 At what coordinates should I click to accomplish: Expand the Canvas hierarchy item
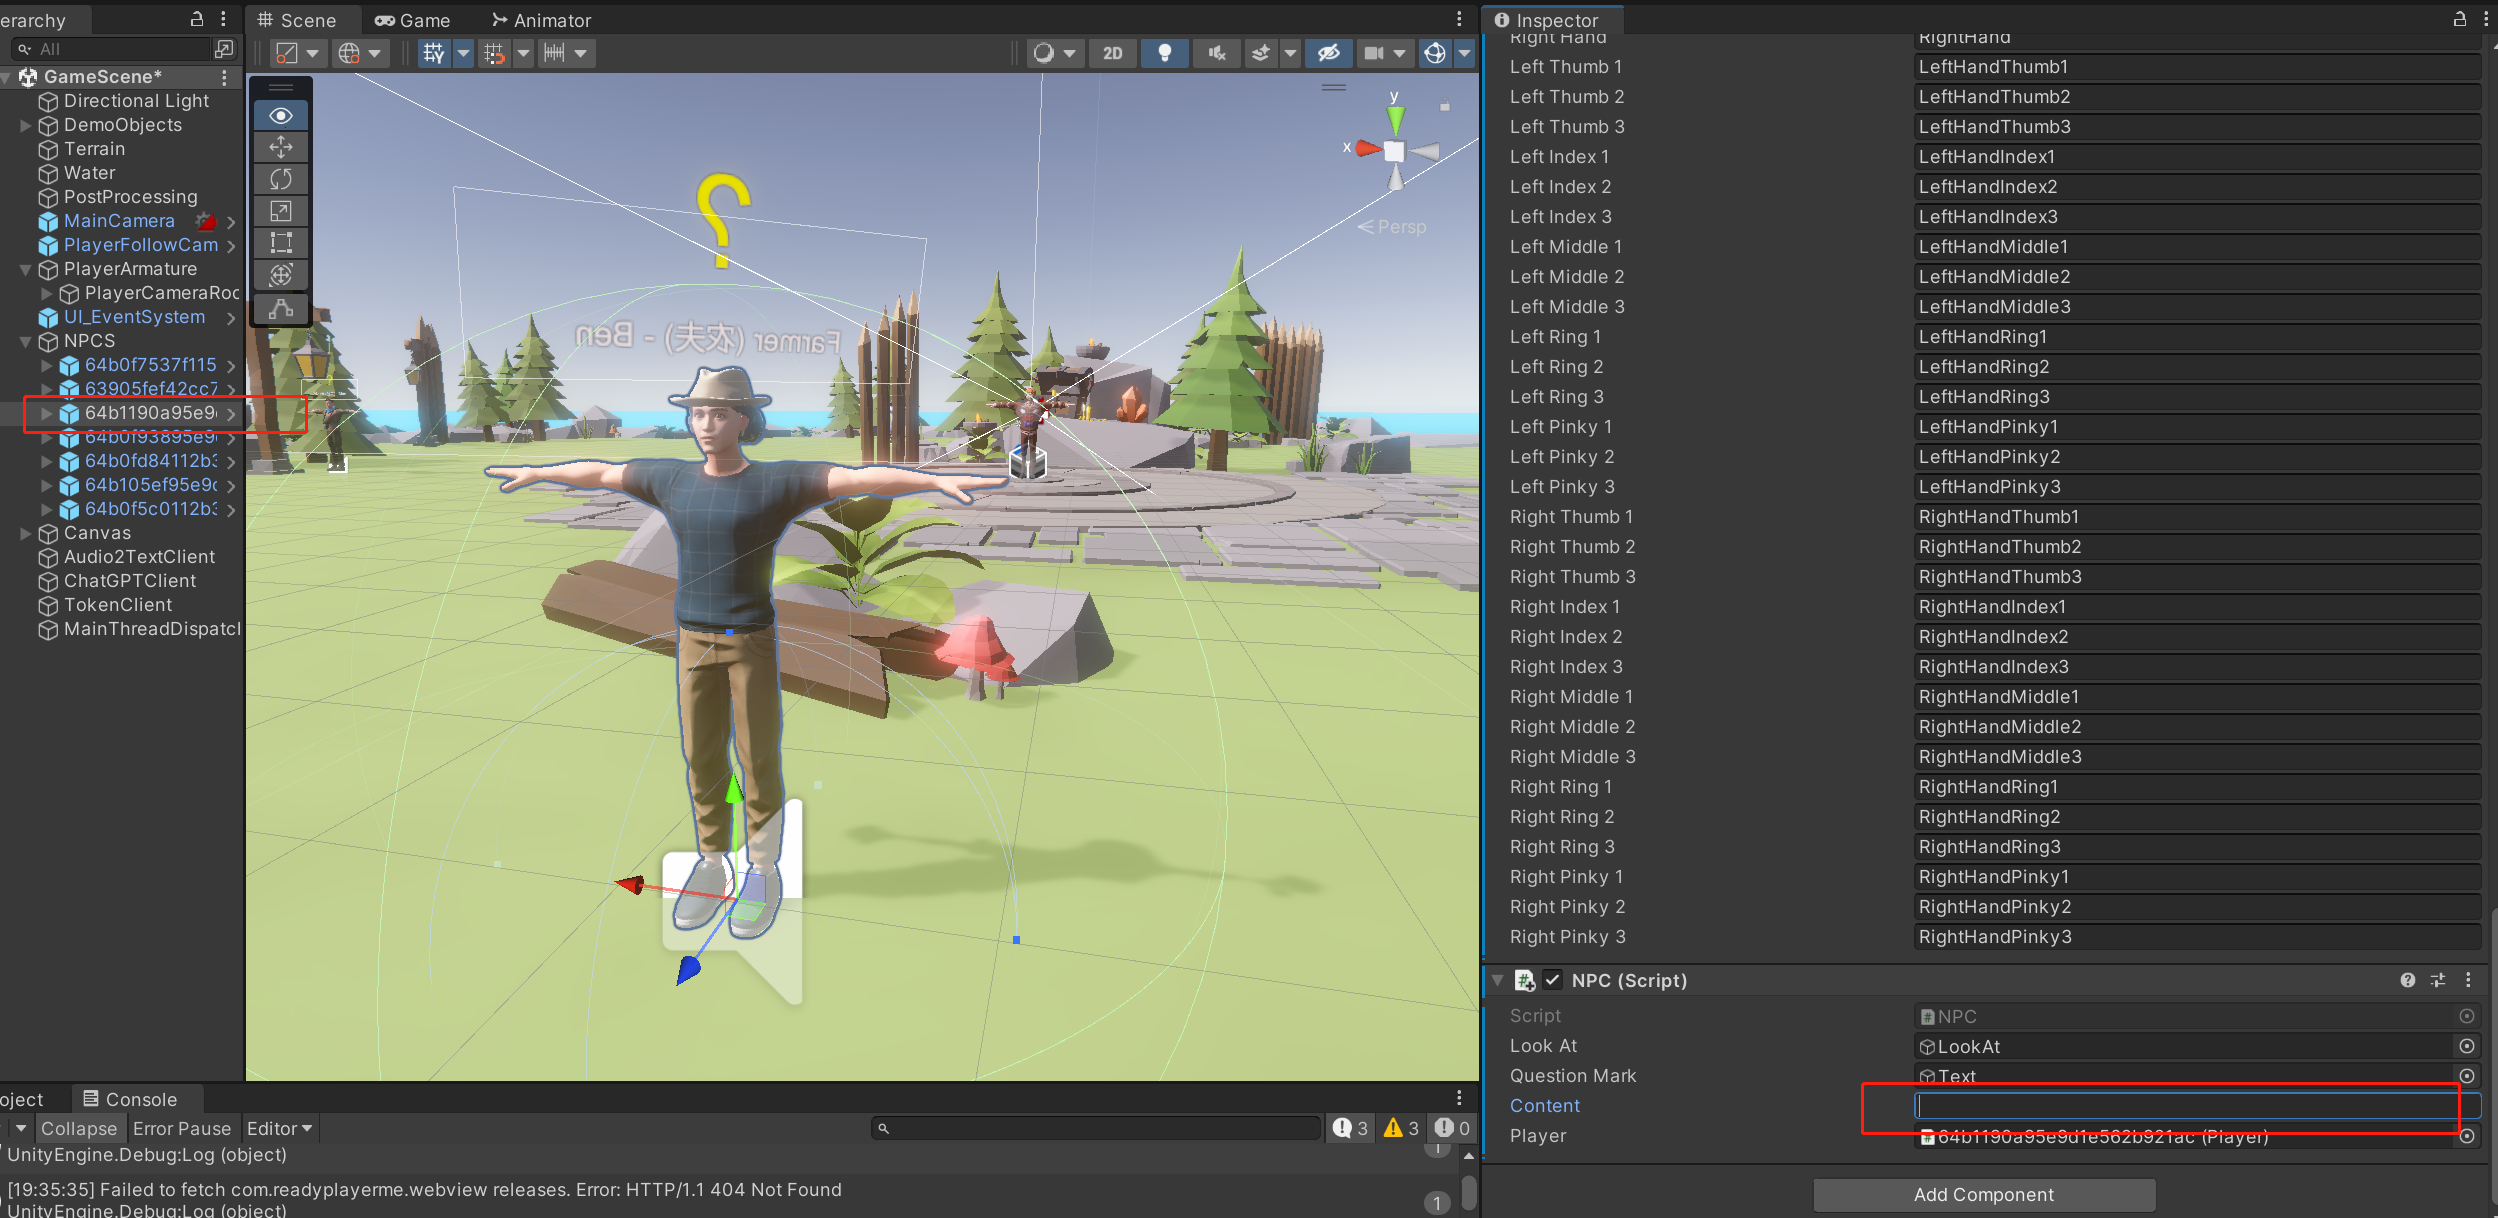[x=24, y=533]
